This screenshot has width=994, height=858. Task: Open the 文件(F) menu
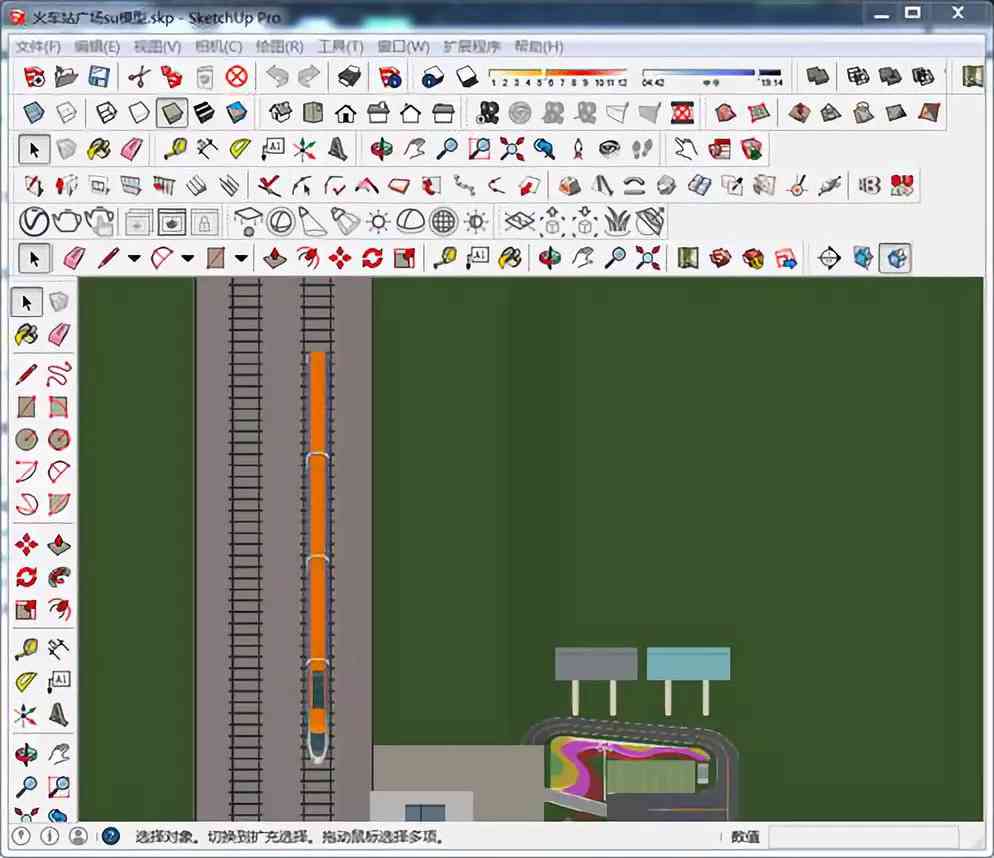pyautogui.click(x=38, y=47)
